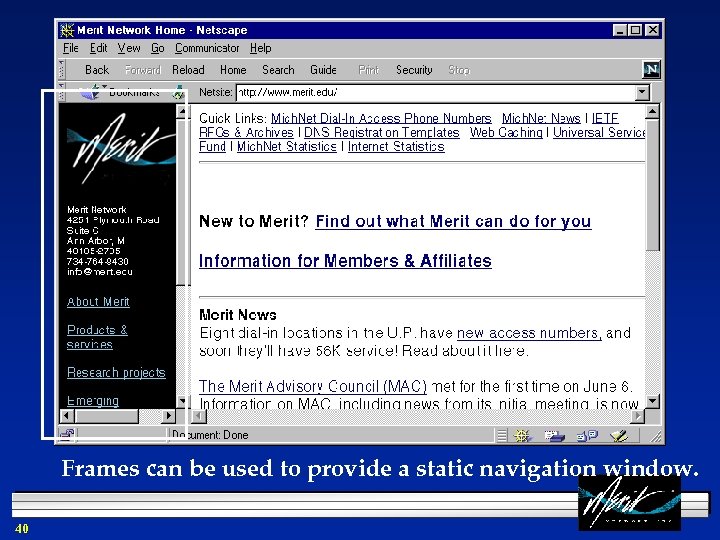This screenshot has width=720, height=540.
Task: Open the Edit menu
Action: click(98, 48)
